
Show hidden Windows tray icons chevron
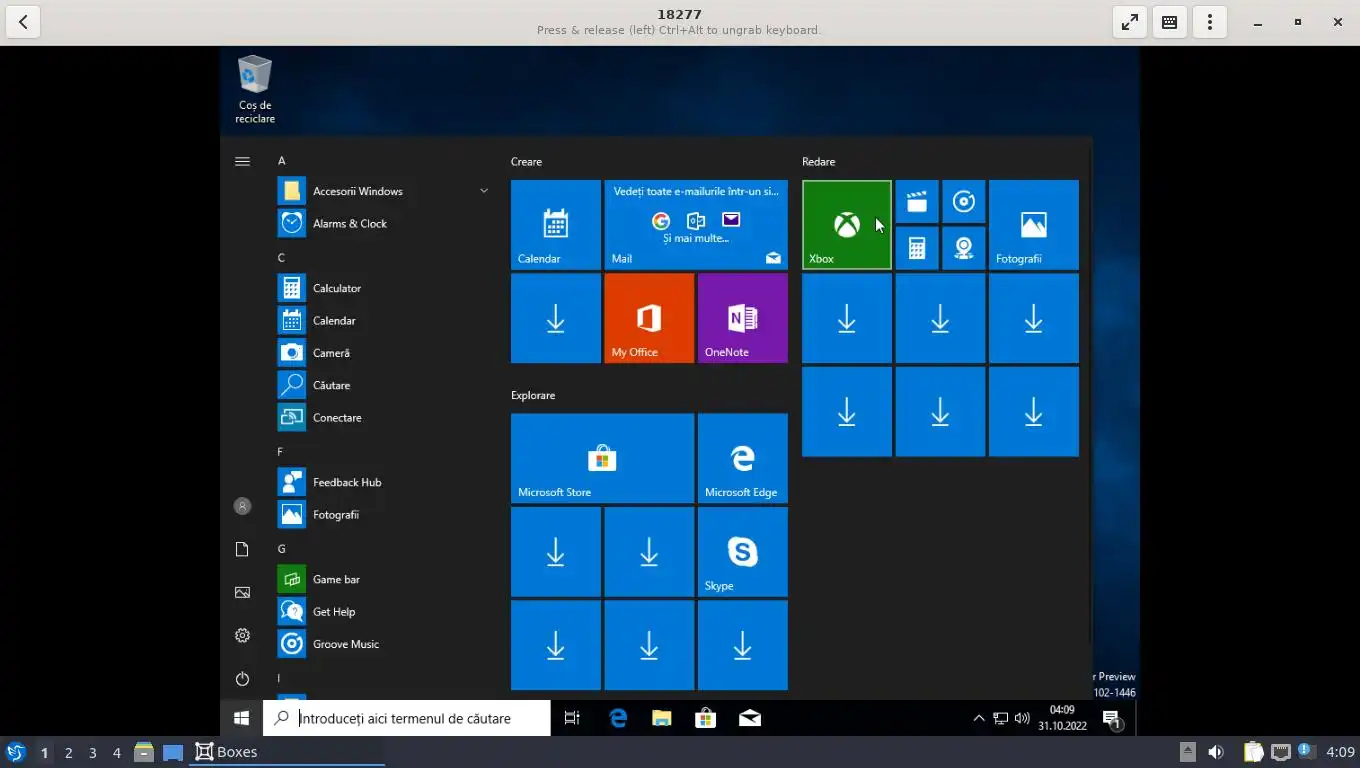pyautogui.click(x=979, y=718)
